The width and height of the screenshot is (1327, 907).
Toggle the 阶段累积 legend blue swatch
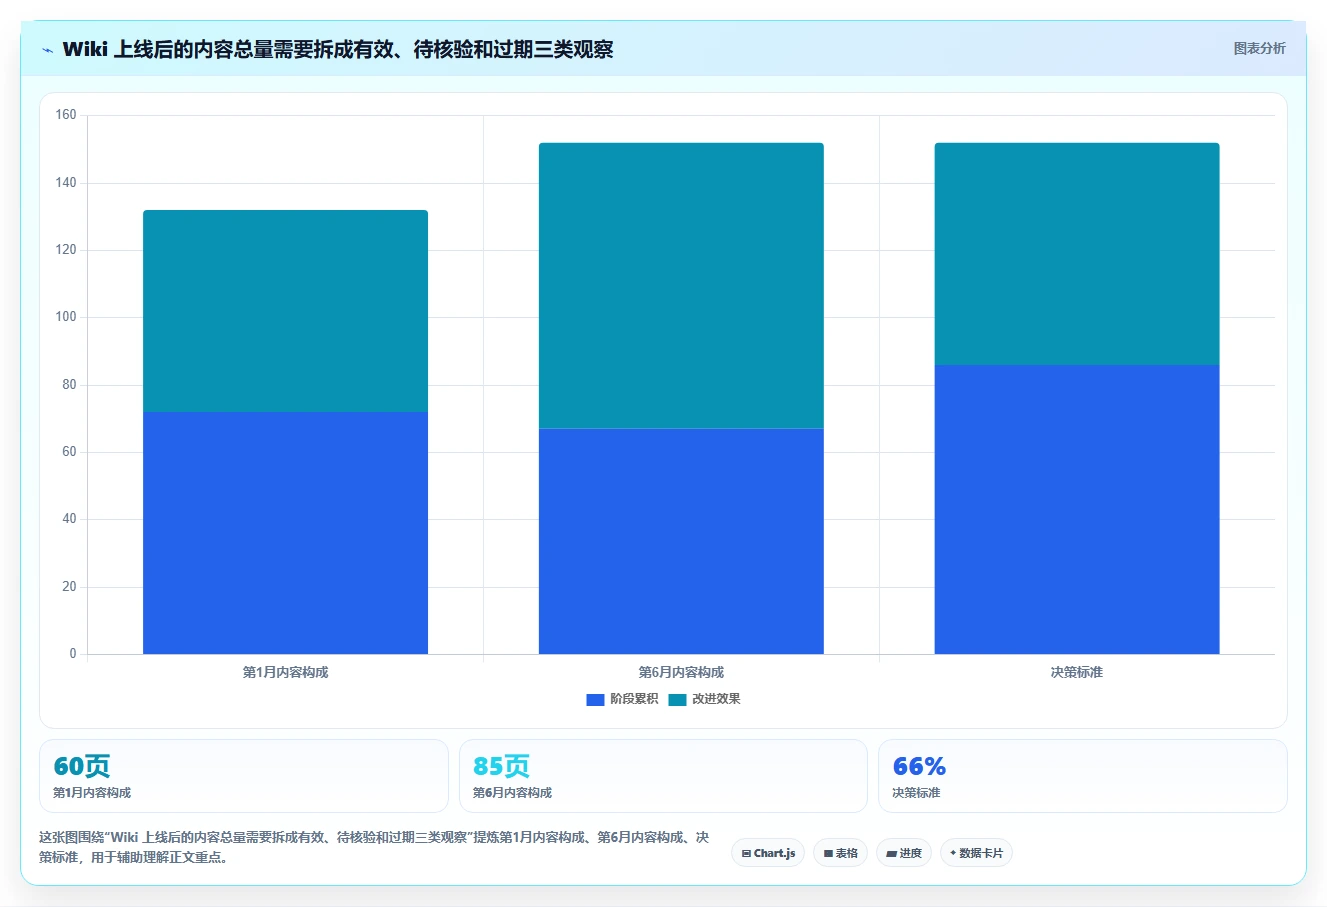[x=595, y=699]
